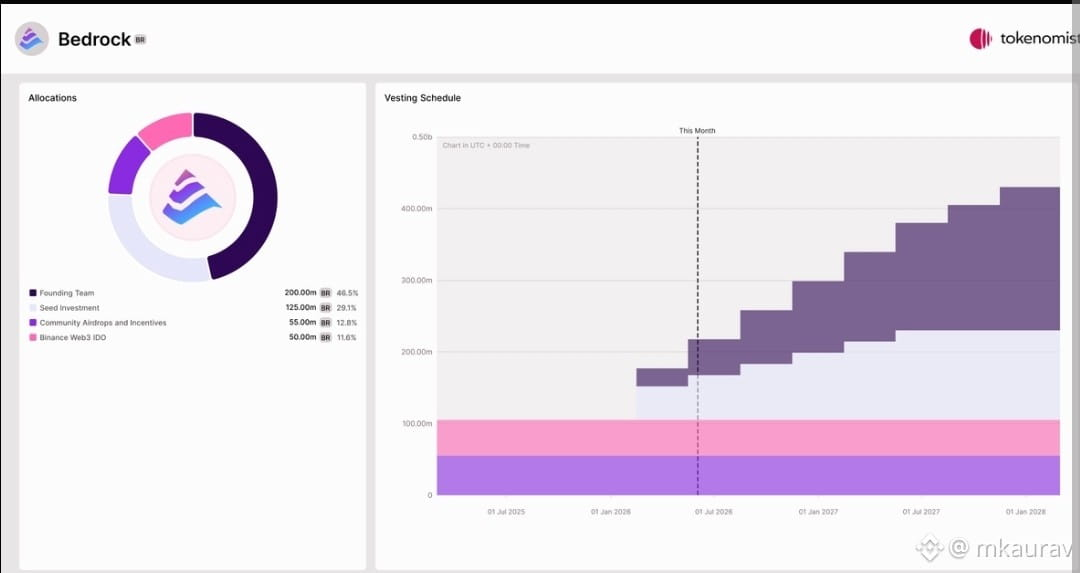Click BR badge in Seed Investment row

pyautogui.click(x=326, y=308)
